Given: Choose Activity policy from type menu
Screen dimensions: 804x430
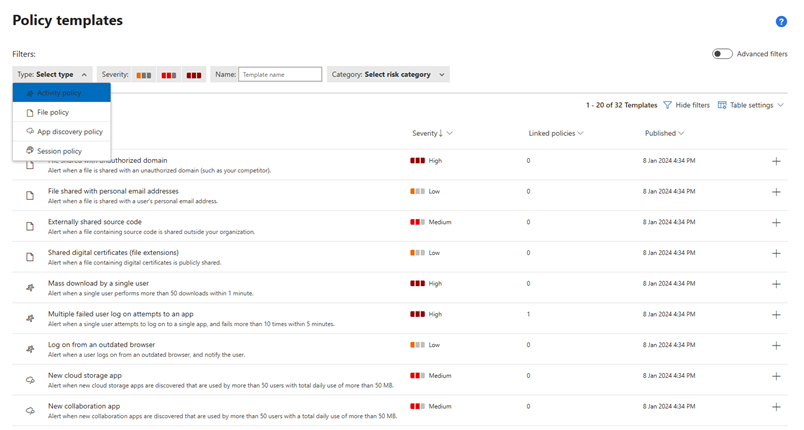Looking at the screenshot, I should pos(61,93).
